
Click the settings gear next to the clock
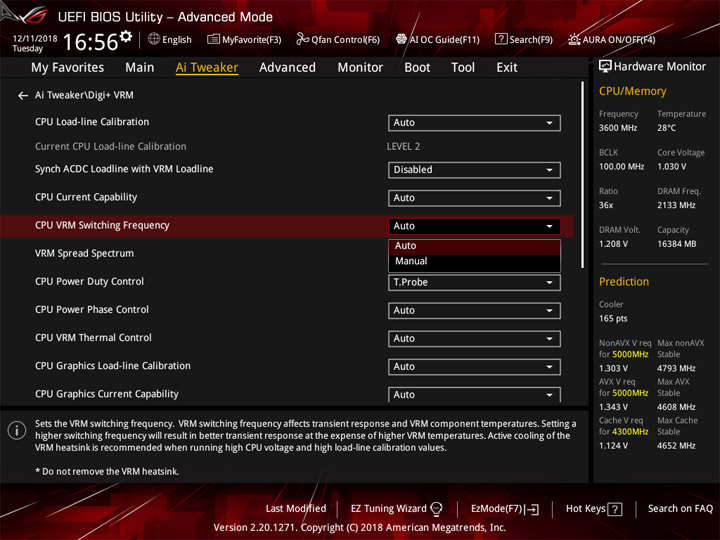[126, 36]
